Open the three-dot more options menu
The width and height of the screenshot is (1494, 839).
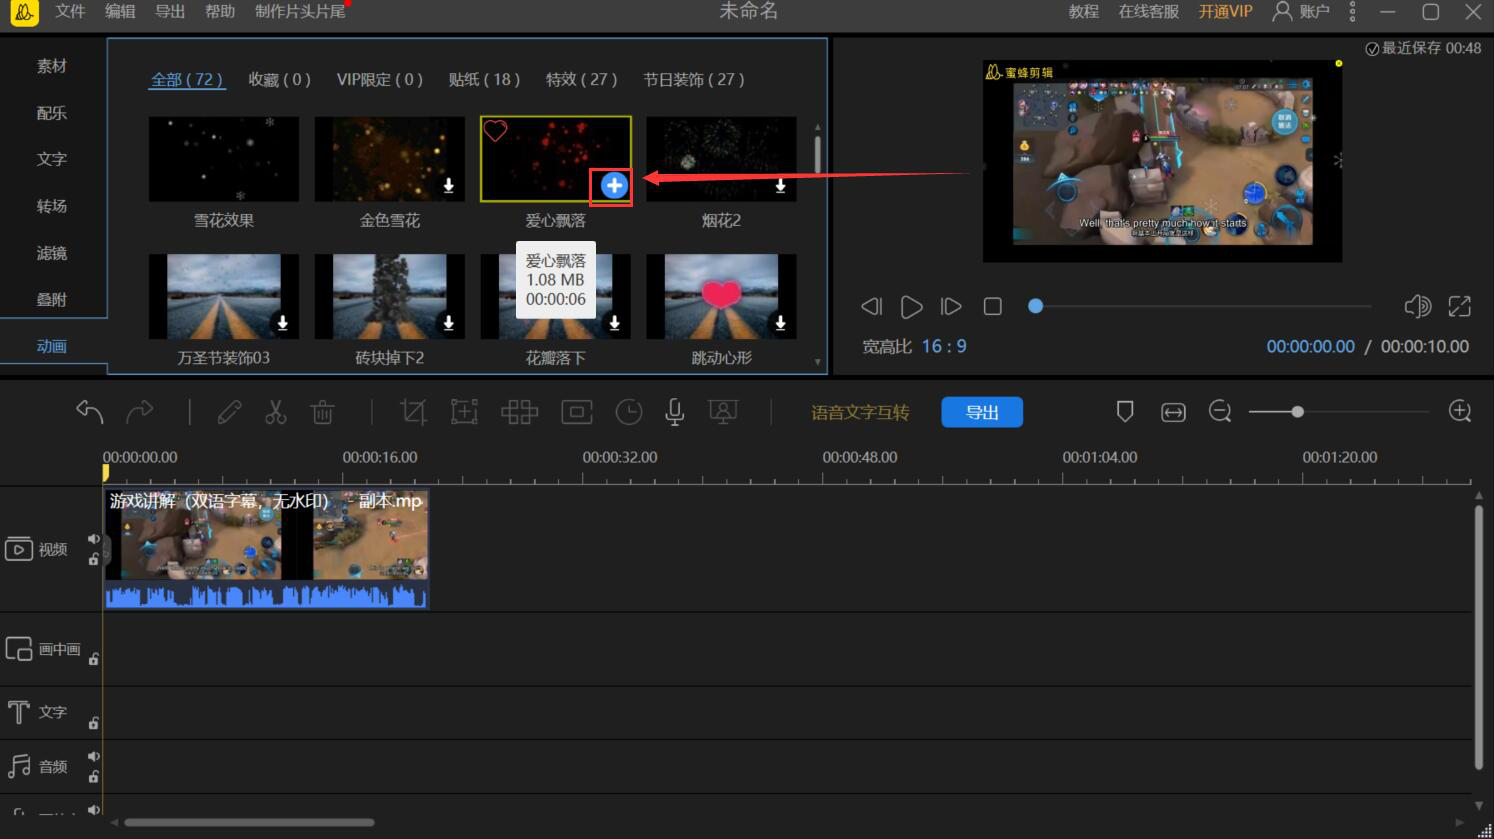click(1352, 12)
